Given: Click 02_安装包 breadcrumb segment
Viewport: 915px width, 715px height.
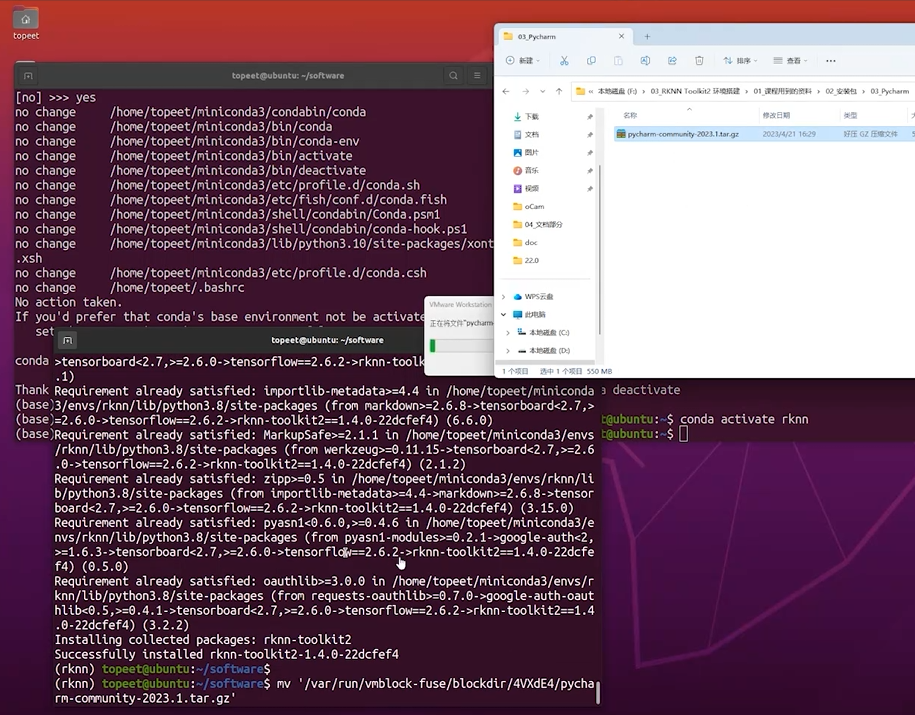Looking at the screenshot, I should click(841, 91).
